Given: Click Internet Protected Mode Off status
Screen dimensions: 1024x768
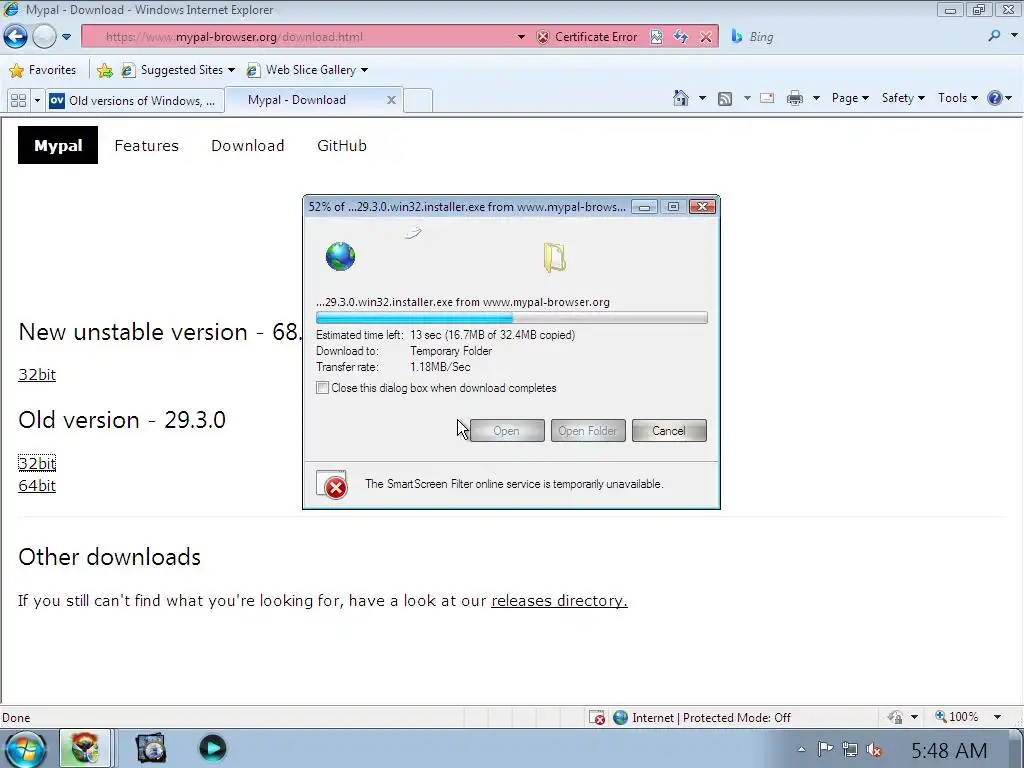Looking at the screenshot, I should coord(702,718).
